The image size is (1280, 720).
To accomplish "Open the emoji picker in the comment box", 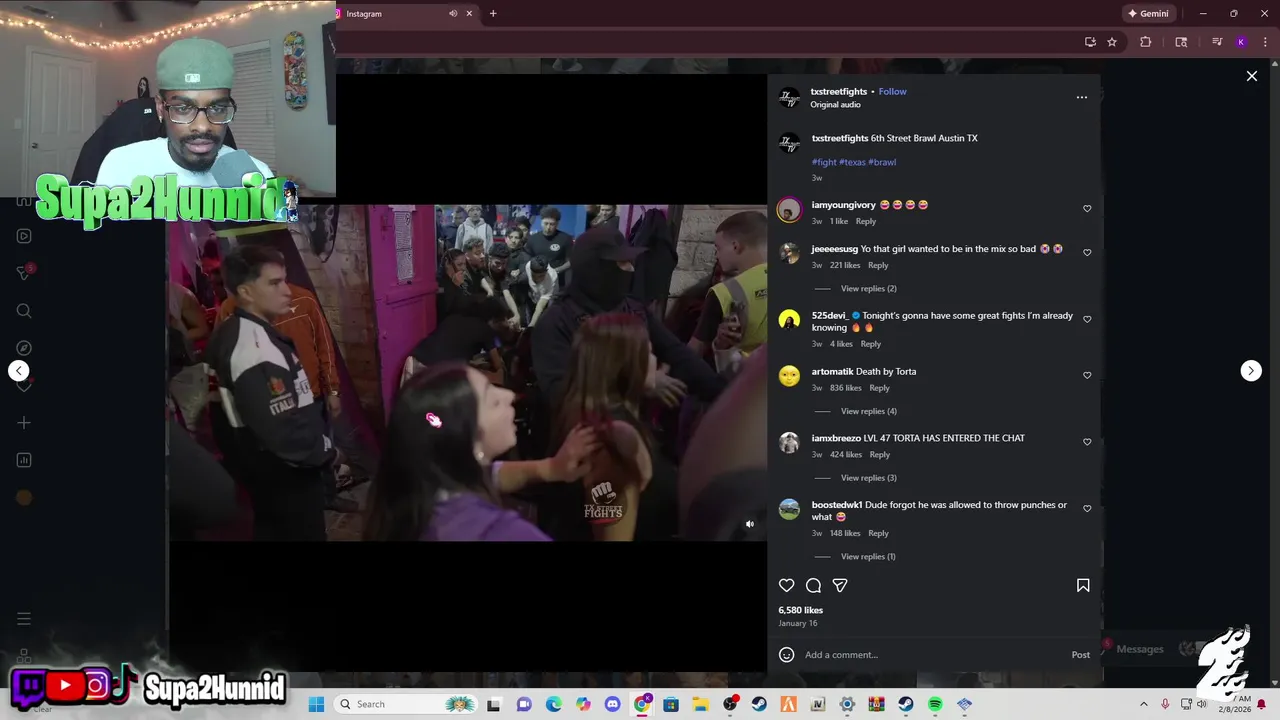I will point(787,655).
